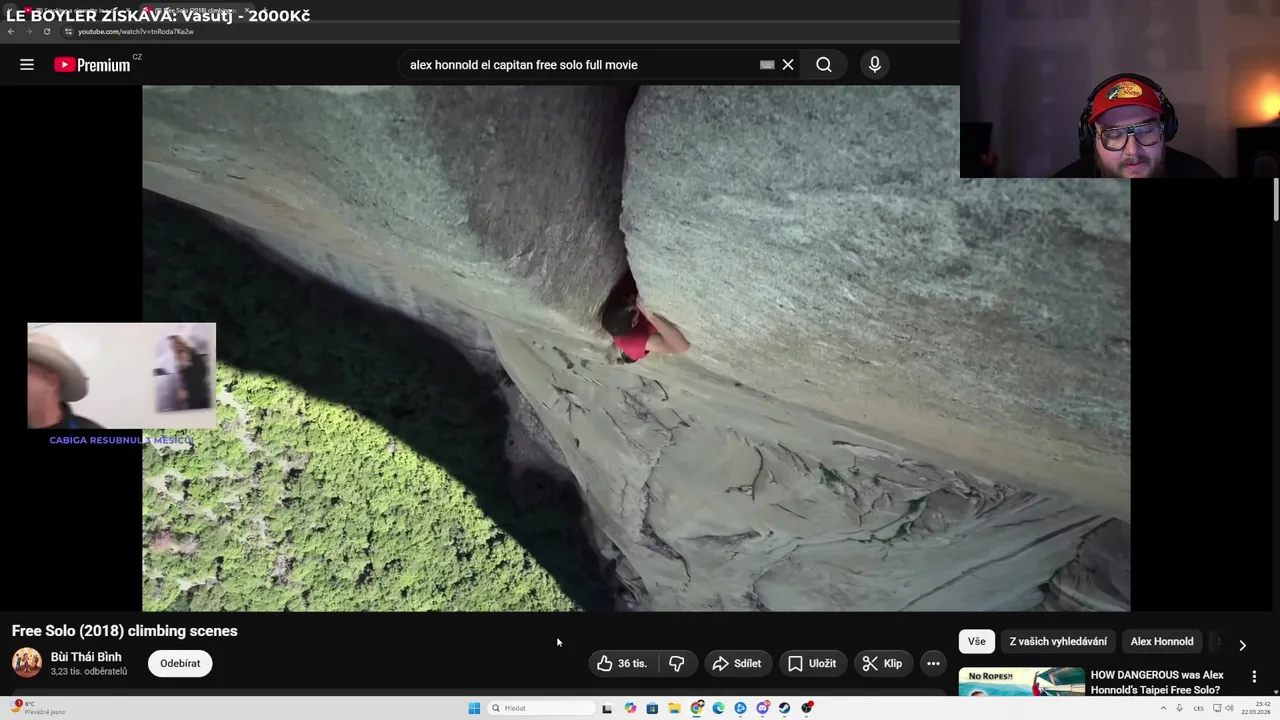Show hidden system tray icons

click(1163, 708)
